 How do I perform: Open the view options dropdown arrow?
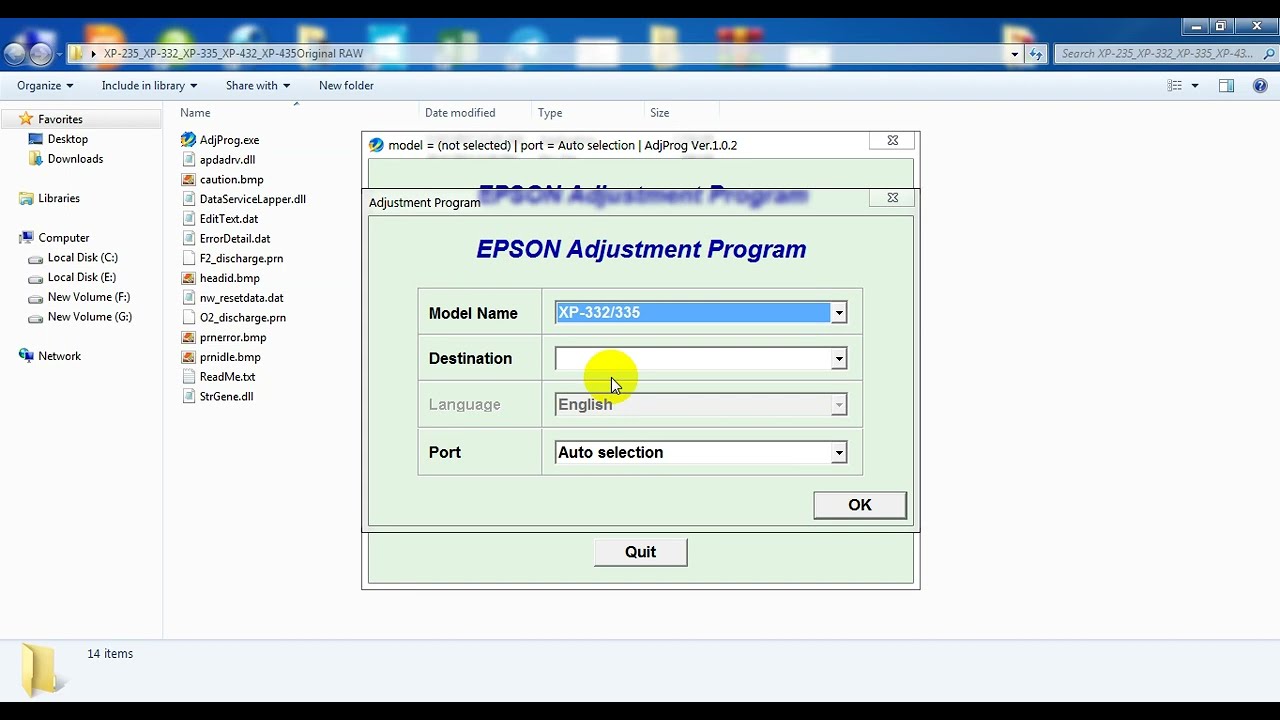pos(1195,86)
